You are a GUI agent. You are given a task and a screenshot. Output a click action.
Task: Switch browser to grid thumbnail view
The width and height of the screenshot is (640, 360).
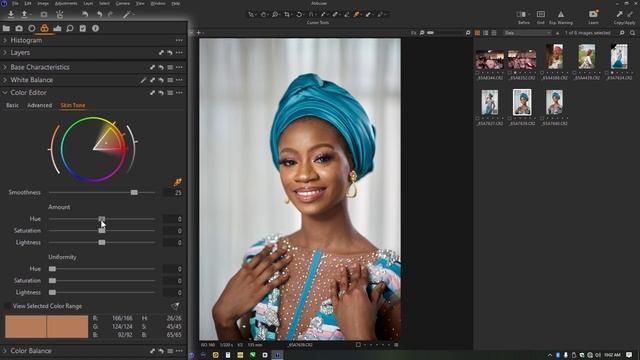pos(477,33)
